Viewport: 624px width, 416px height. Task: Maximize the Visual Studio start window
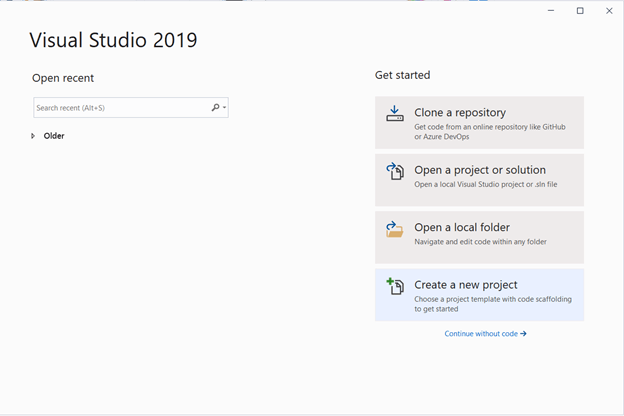(x=580, y=11)
